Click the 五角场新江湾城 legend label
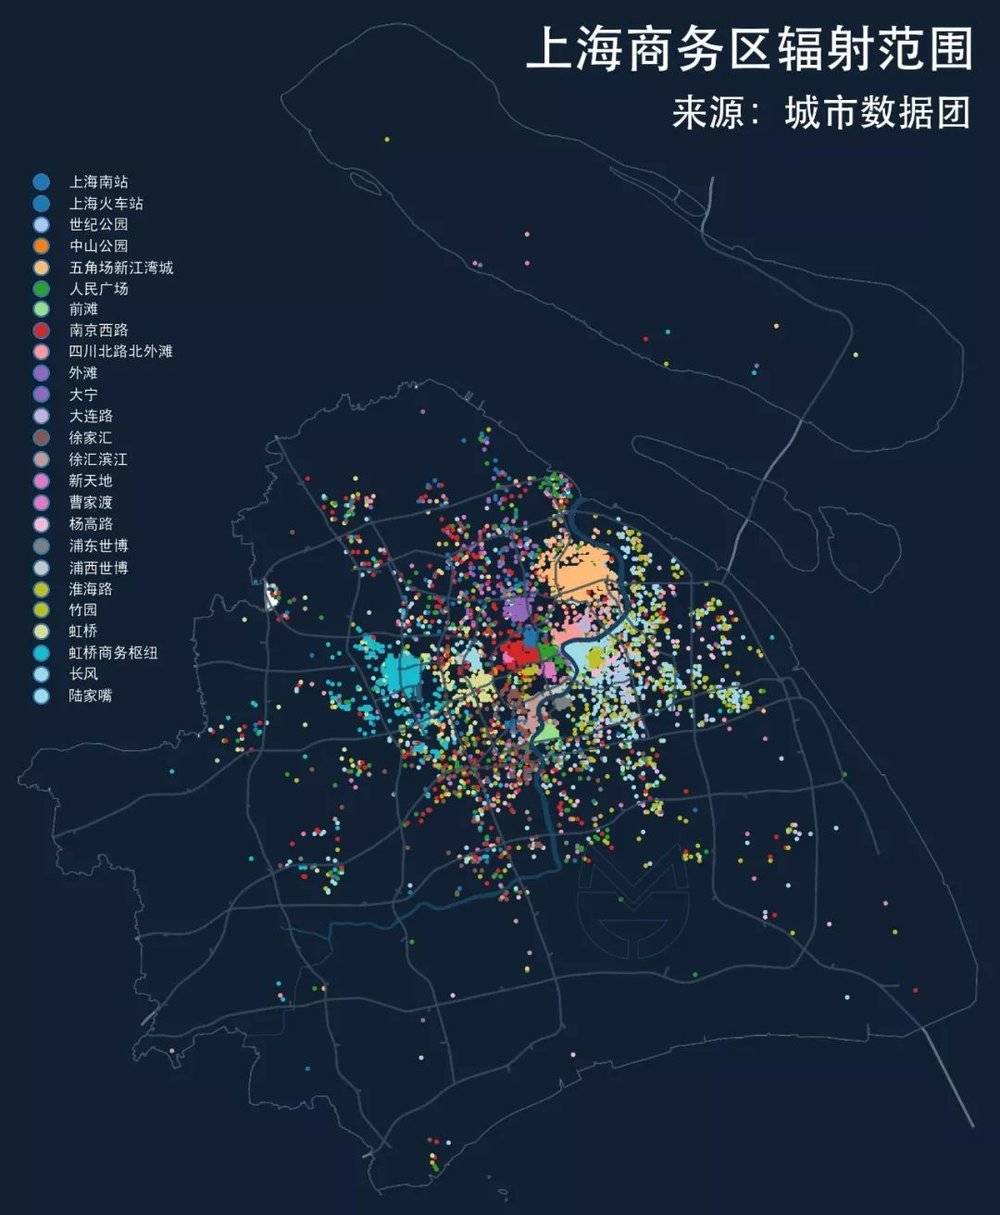 121,268
